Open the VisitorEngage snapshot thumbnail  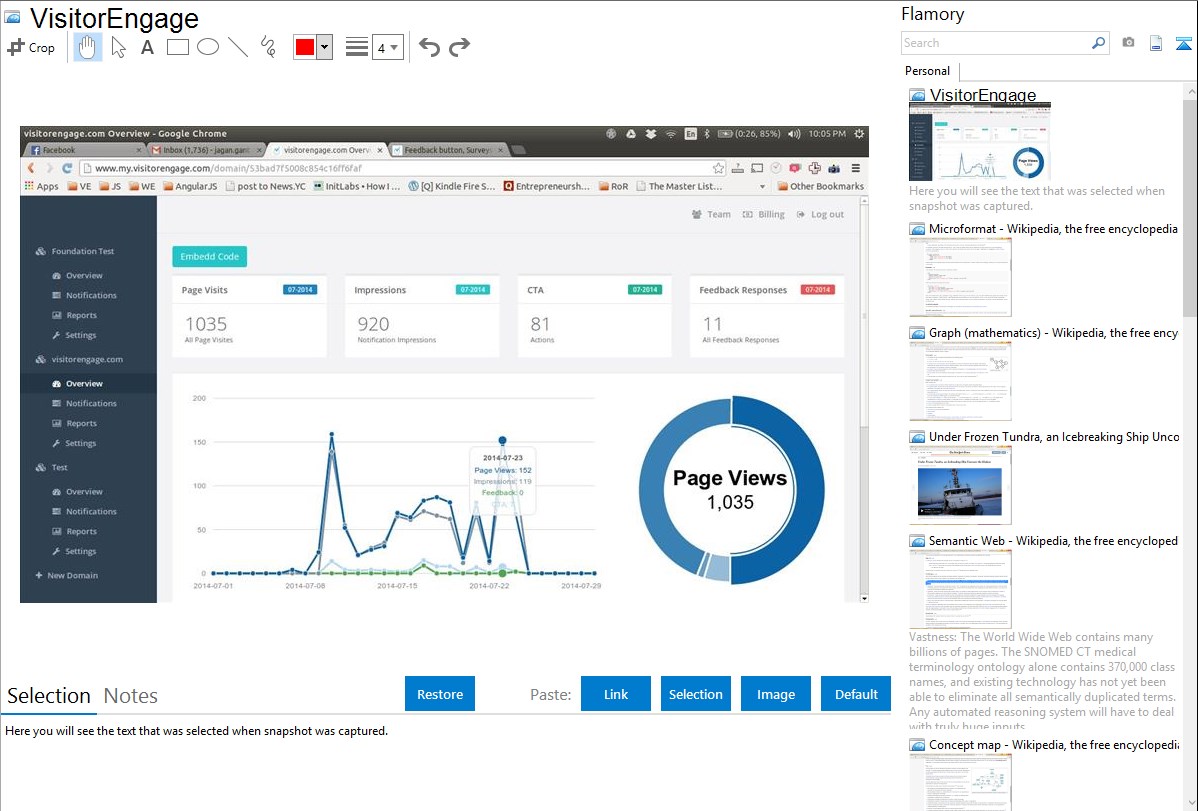pyautogui.click(x=979, y=142)
